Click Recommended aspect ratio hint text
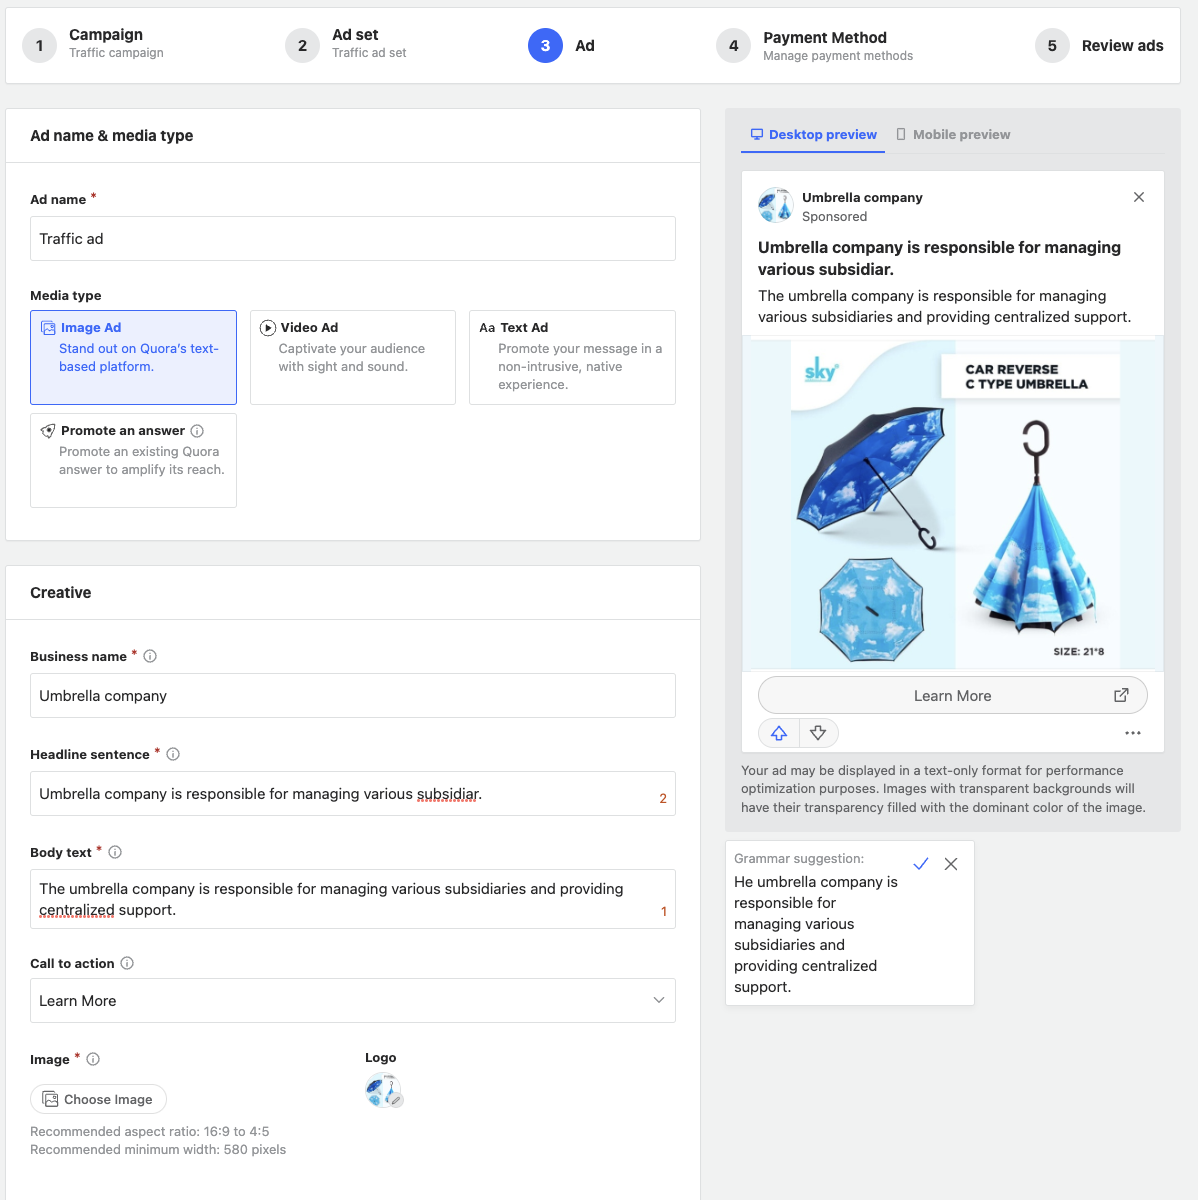Viewport: 1198px width, 1200px height. click(150, 1132)
